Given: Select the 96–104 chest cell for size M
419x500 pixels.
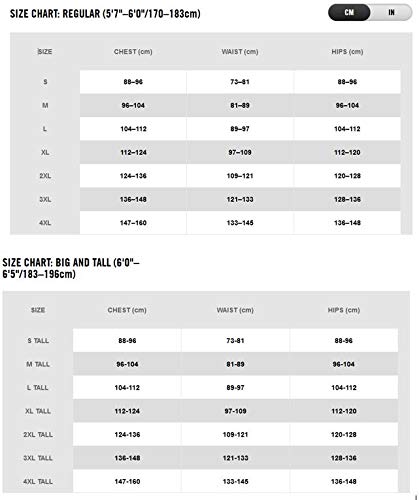Looking at the screenshot, I should [133, 105].
